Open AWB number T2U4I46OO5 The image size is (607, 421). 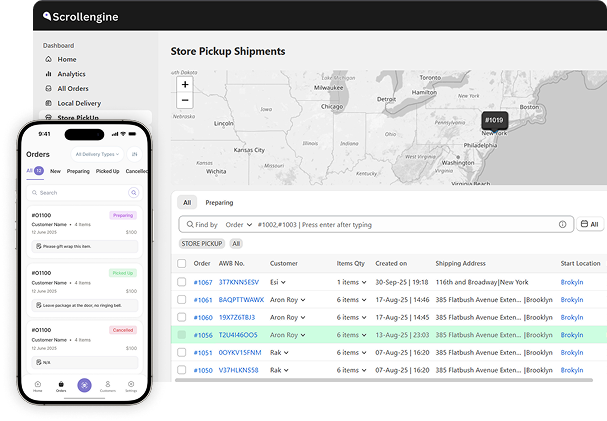pyautogui.click(x=238, y=335)
